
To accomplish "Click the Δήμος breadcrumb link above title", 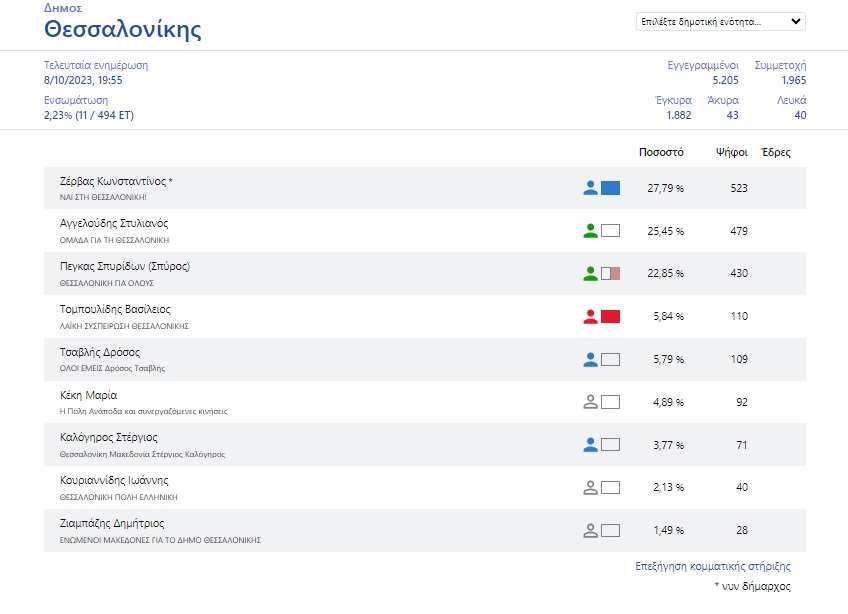I will [63, 7].
